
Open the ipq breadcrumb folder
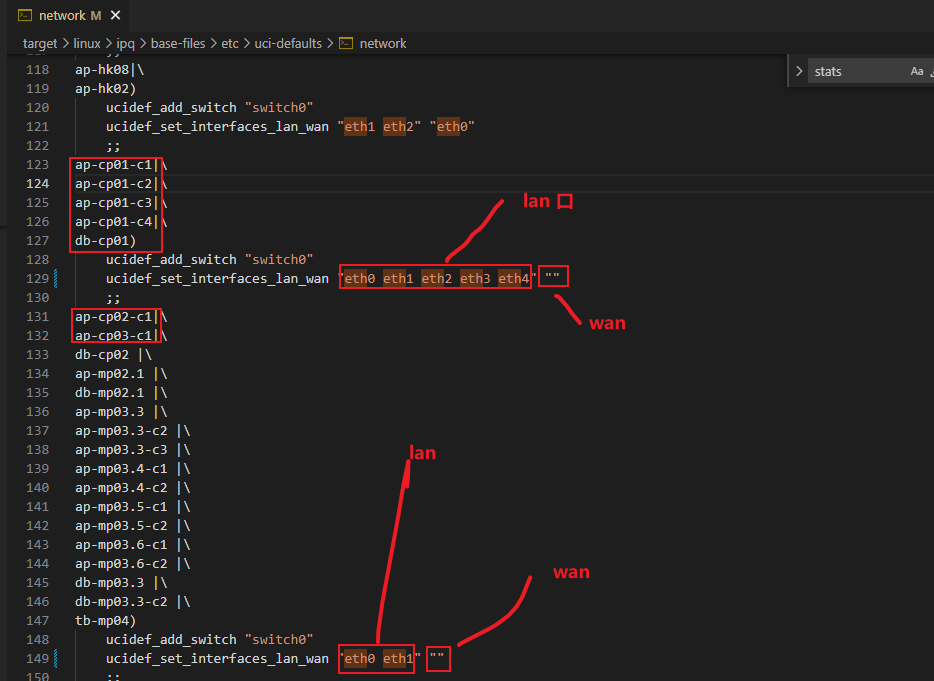125,43
